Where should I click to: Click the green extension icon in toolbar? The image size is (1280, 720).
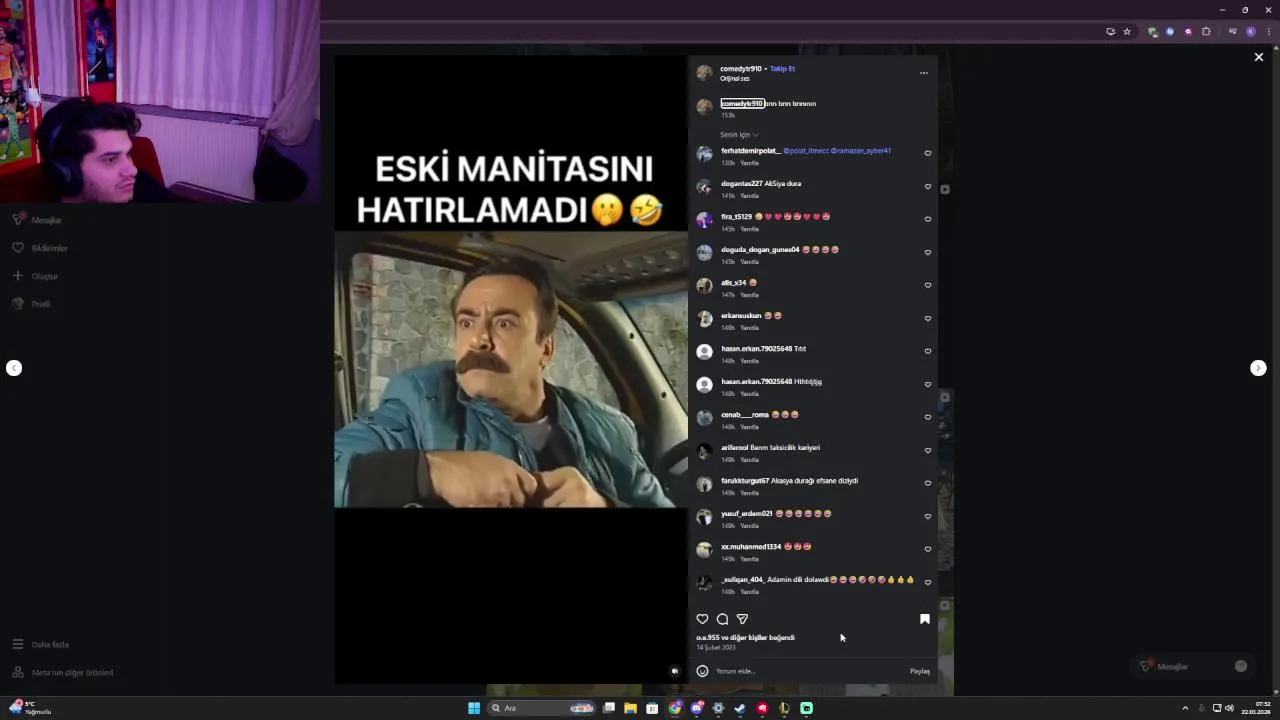[1153, 31]
